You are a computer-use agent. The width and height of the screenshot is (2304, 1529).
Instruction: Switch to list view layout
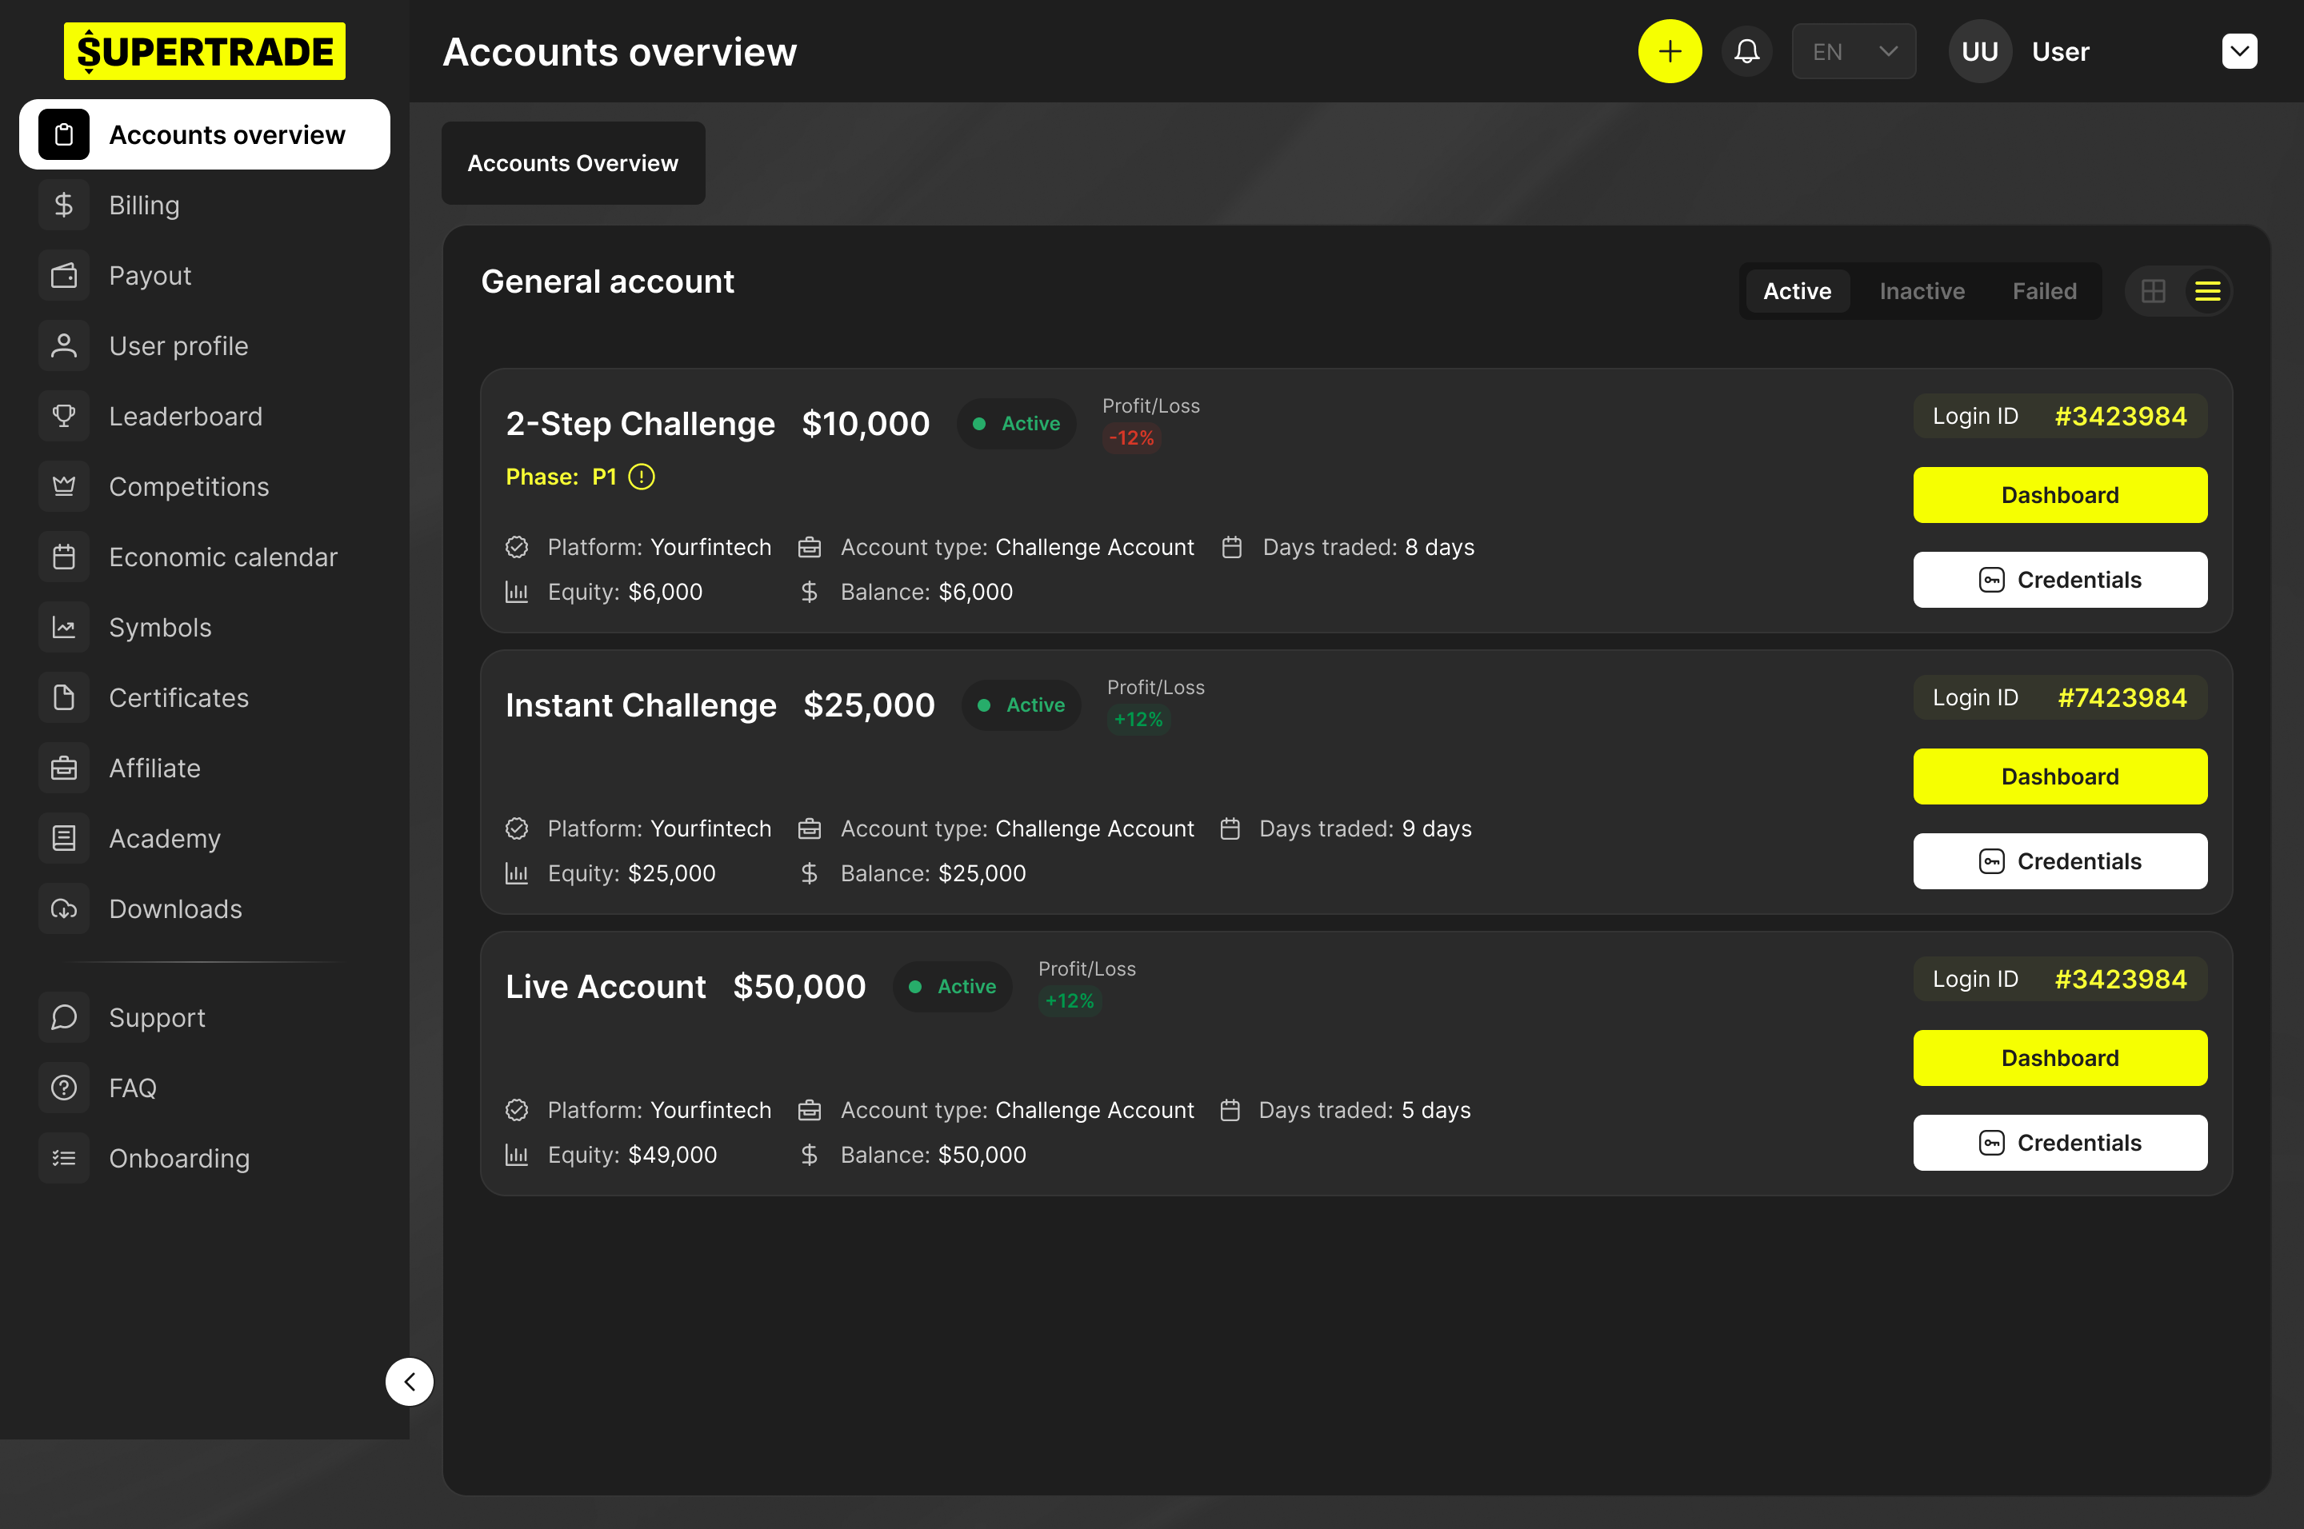click(x=2207, y=291)
